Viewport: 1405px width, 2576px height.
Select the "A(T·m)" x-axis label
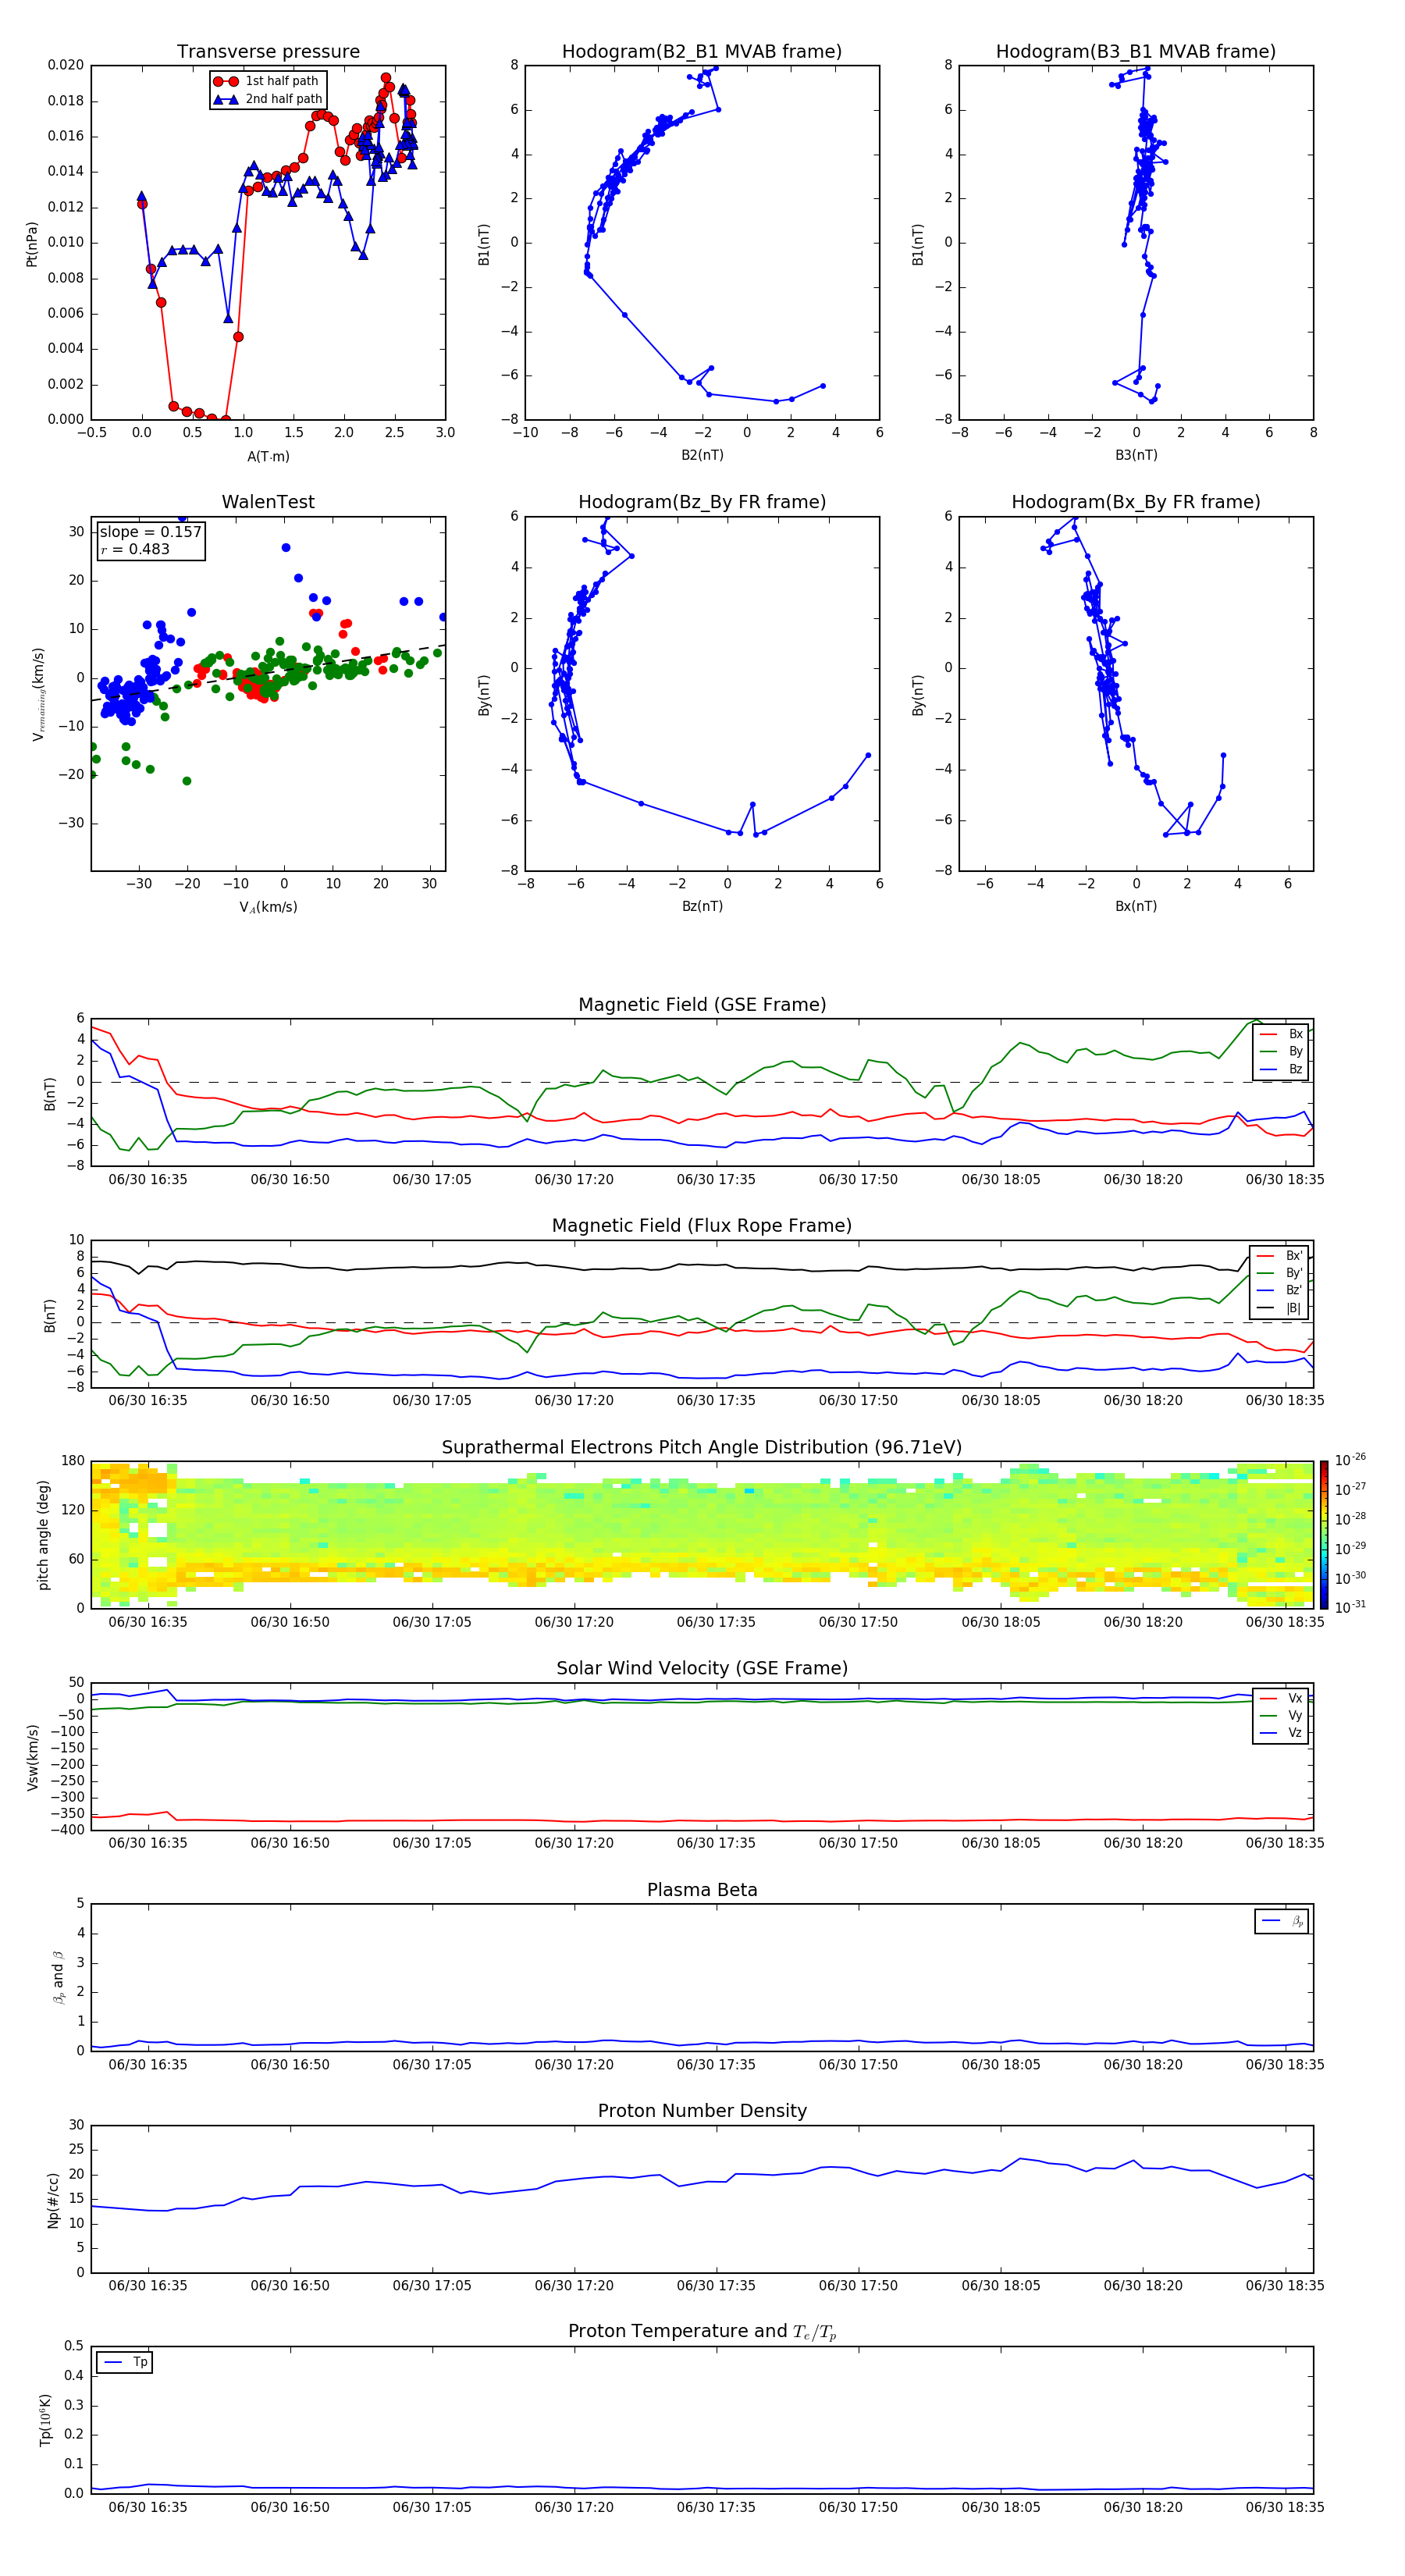[x=268, y=457]
